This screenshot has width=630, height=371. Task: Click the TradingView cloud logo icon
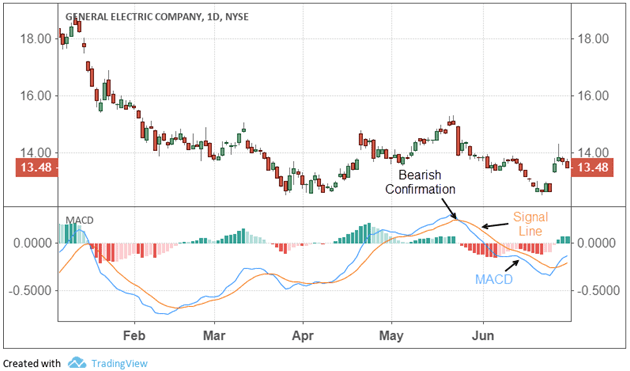[77, 363]
